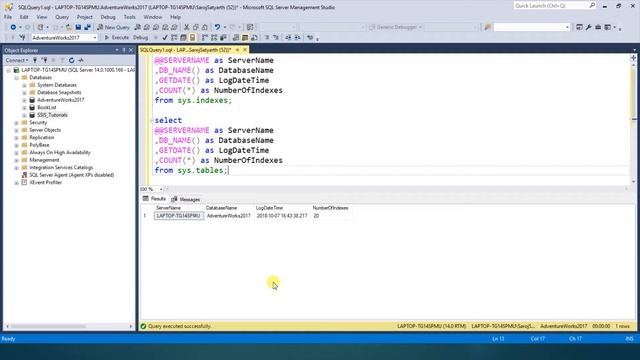Click the navigate backward circle icon
This screenshot has height=360, width=640.
click(13, 27)
